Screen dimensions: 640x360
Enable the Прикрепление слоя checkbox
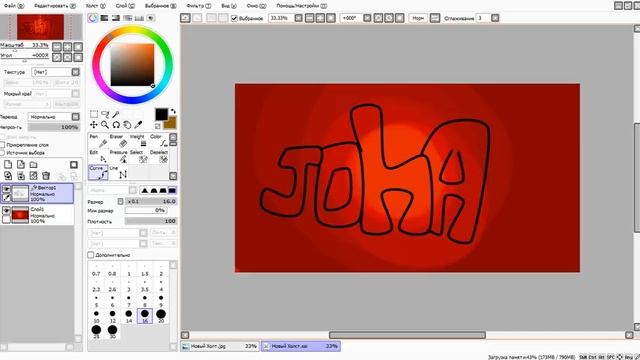[2, 145]
